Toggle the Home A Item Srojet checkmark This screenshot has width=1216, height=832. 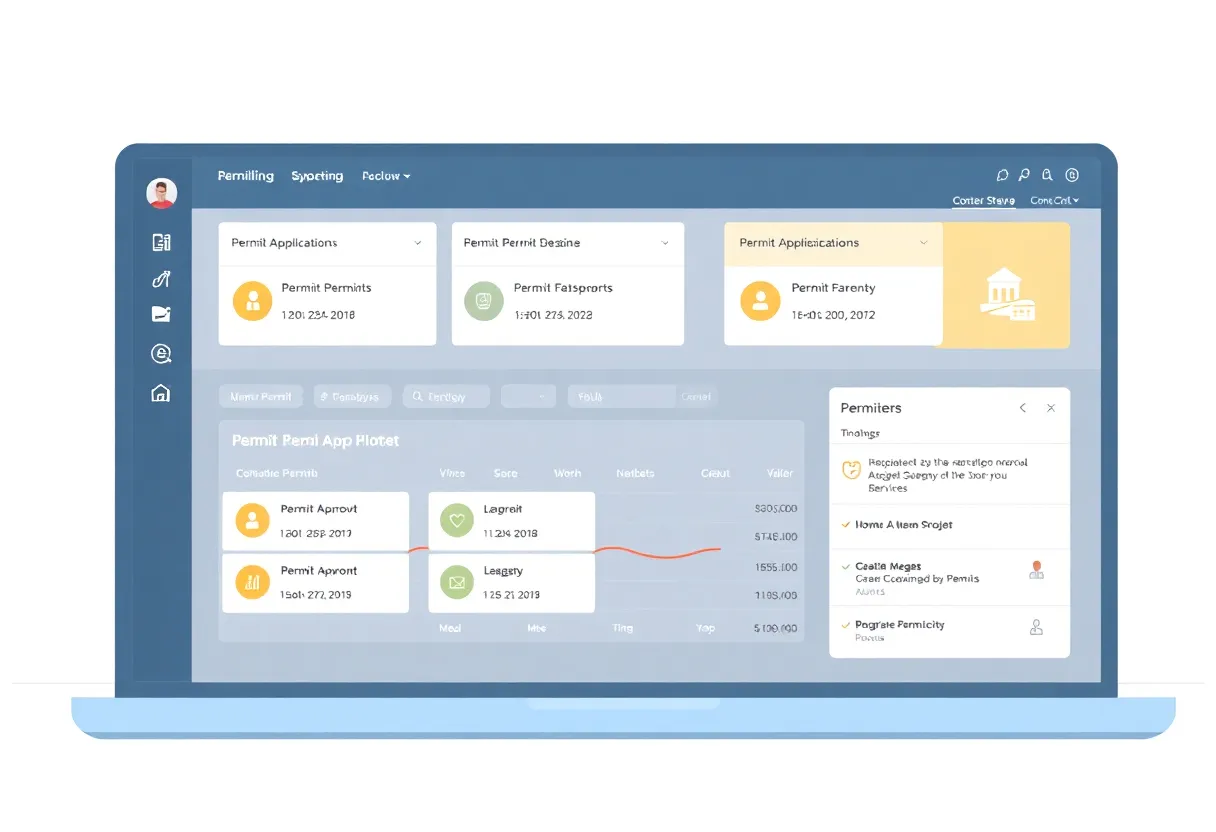(846, 524)
